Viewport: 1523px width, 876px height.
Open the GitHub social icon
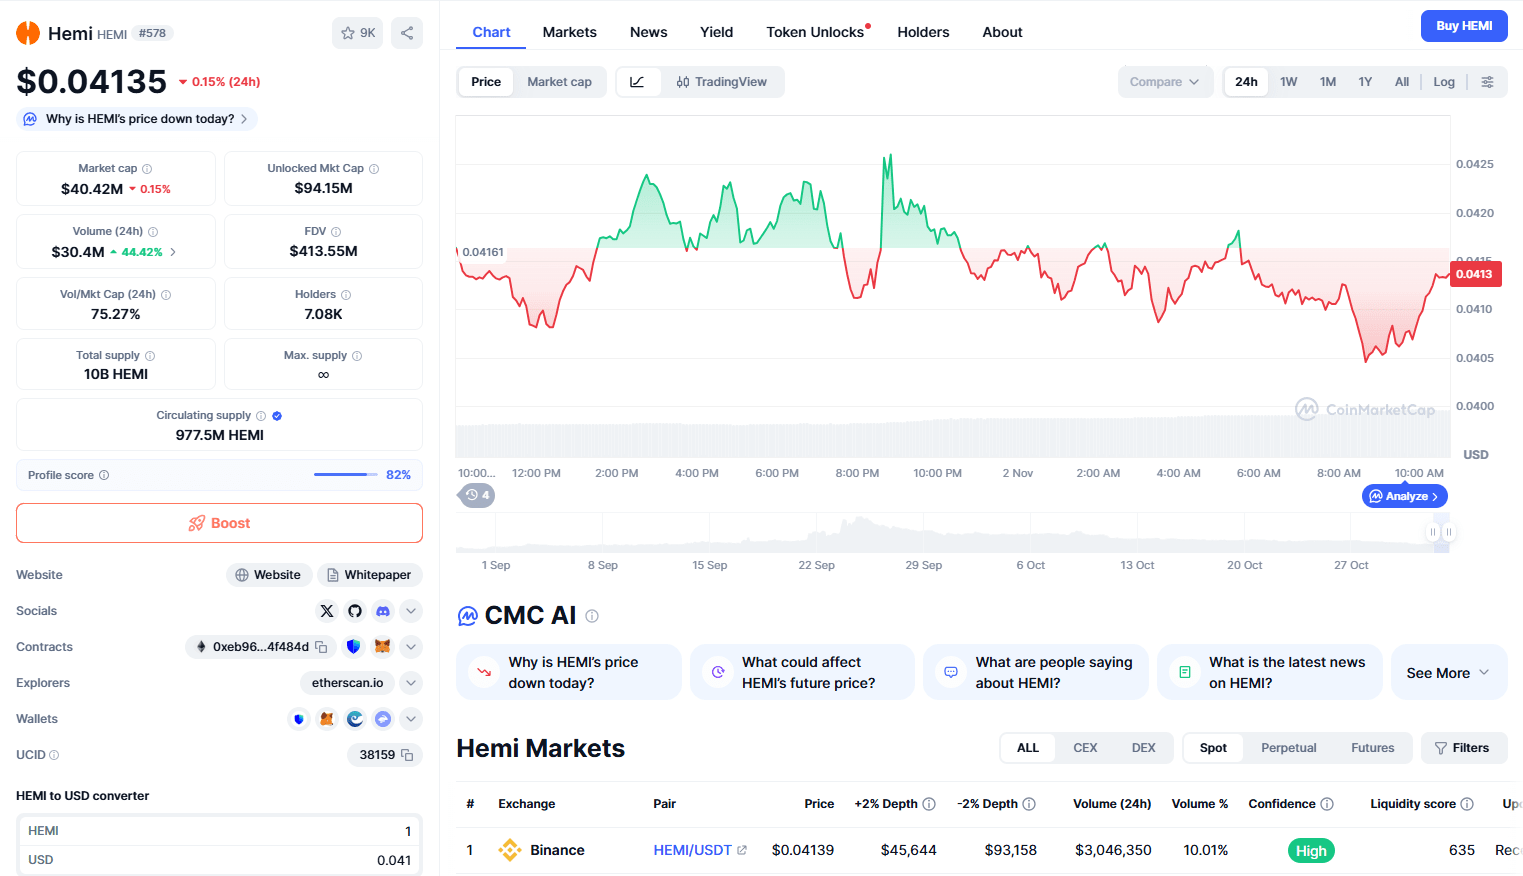[x=355, y=611]
